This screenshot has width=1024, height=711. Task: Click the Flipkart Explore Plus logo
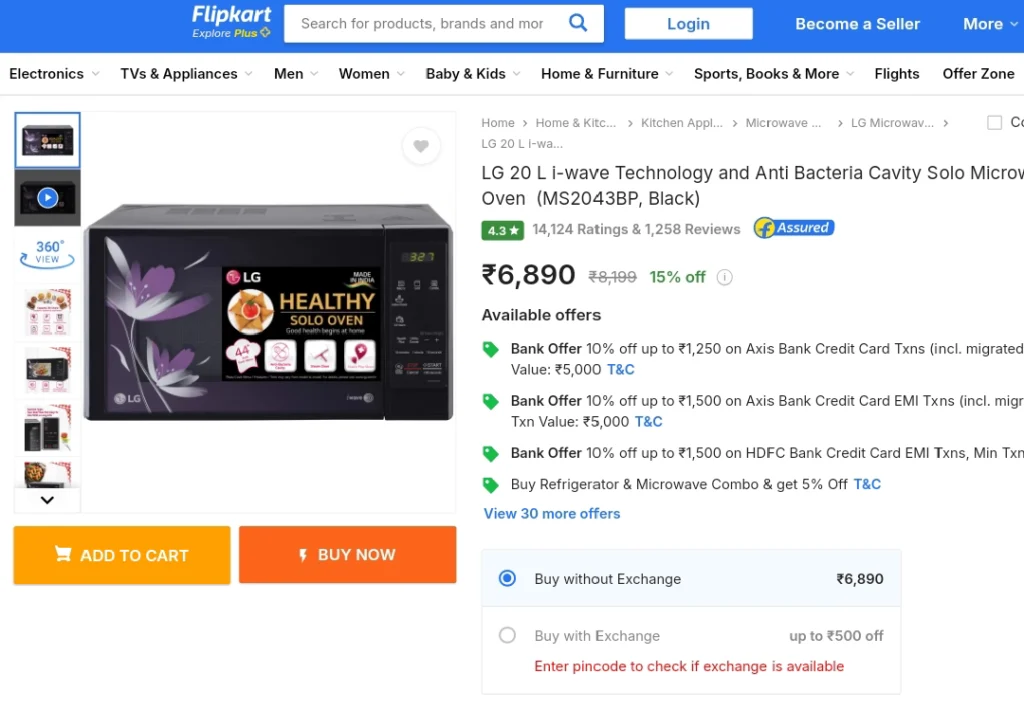coord(231,22)
